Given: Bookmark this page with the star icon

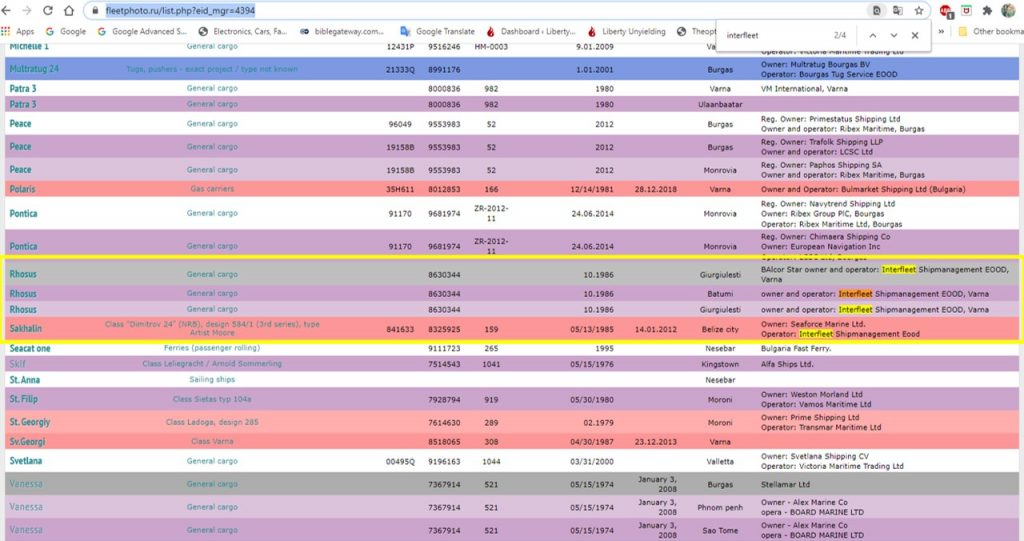Looking at the screenshot, I should tap(919, 10).
